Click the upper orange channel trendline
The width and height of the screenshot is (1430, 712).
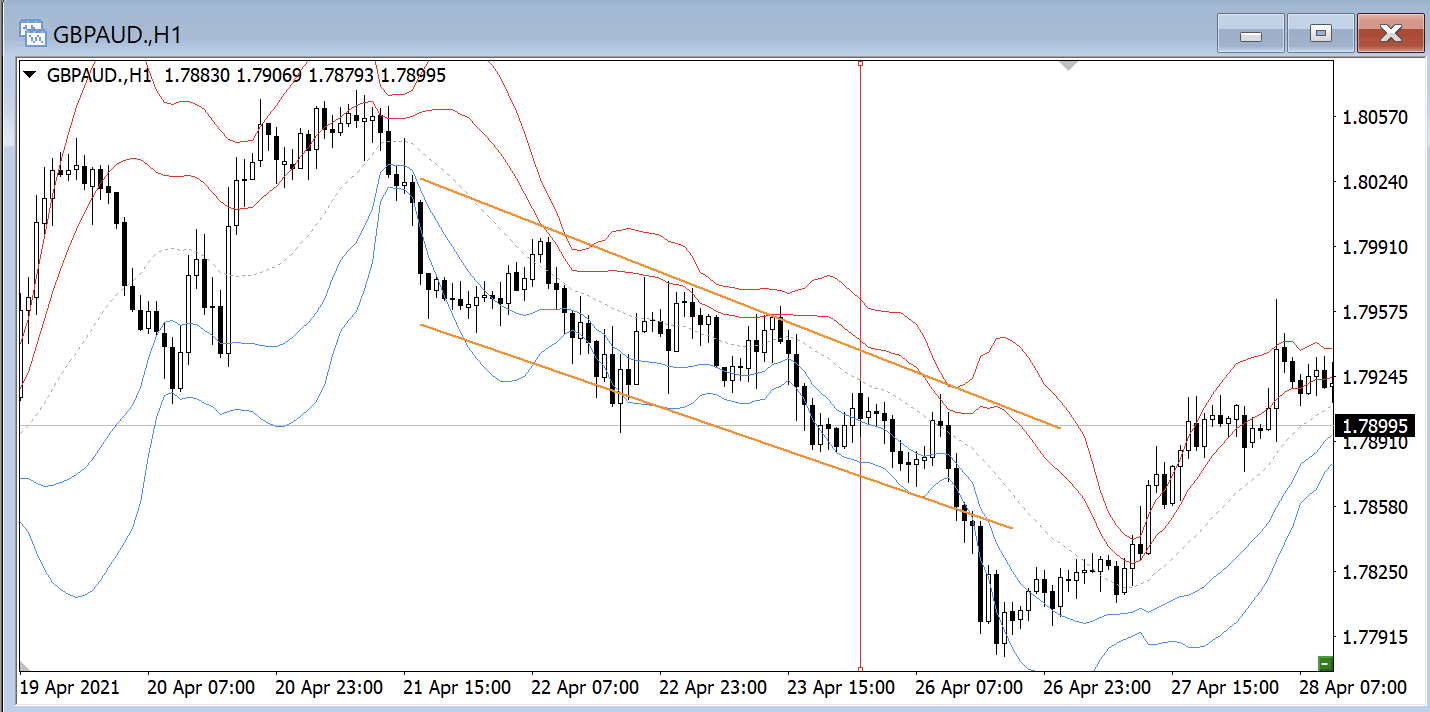pos(740,303)
